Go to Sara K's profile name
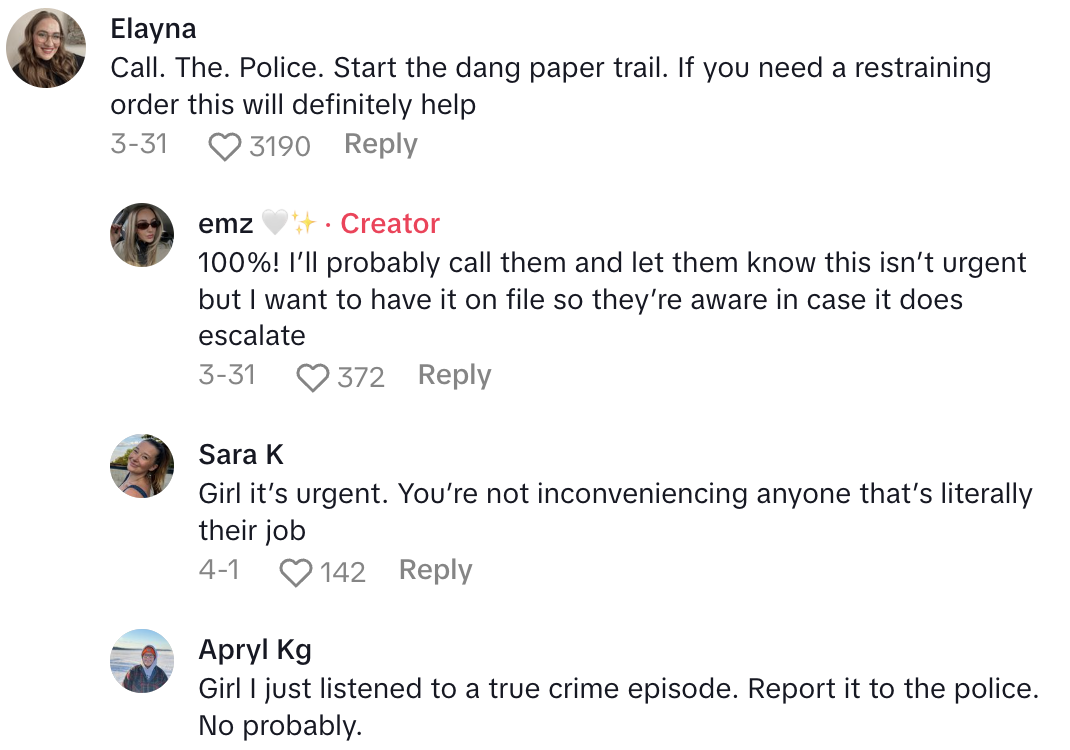Image resolution: width=1070 pixels, height=750 pixels. pyautogui.click(x=241, y=455)
